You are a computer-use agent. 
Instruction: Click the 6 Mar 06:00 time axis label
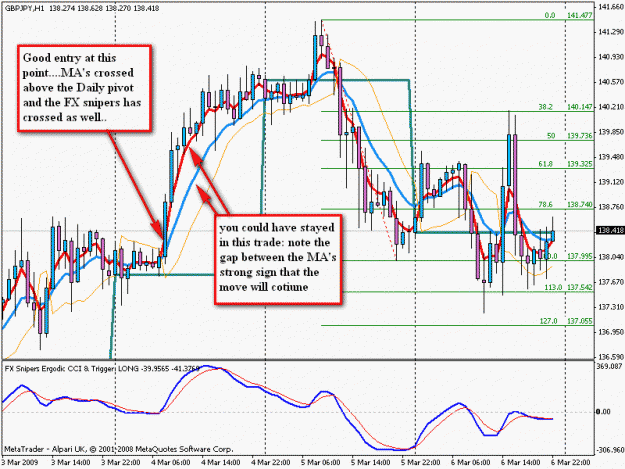[x=471, y=463]
